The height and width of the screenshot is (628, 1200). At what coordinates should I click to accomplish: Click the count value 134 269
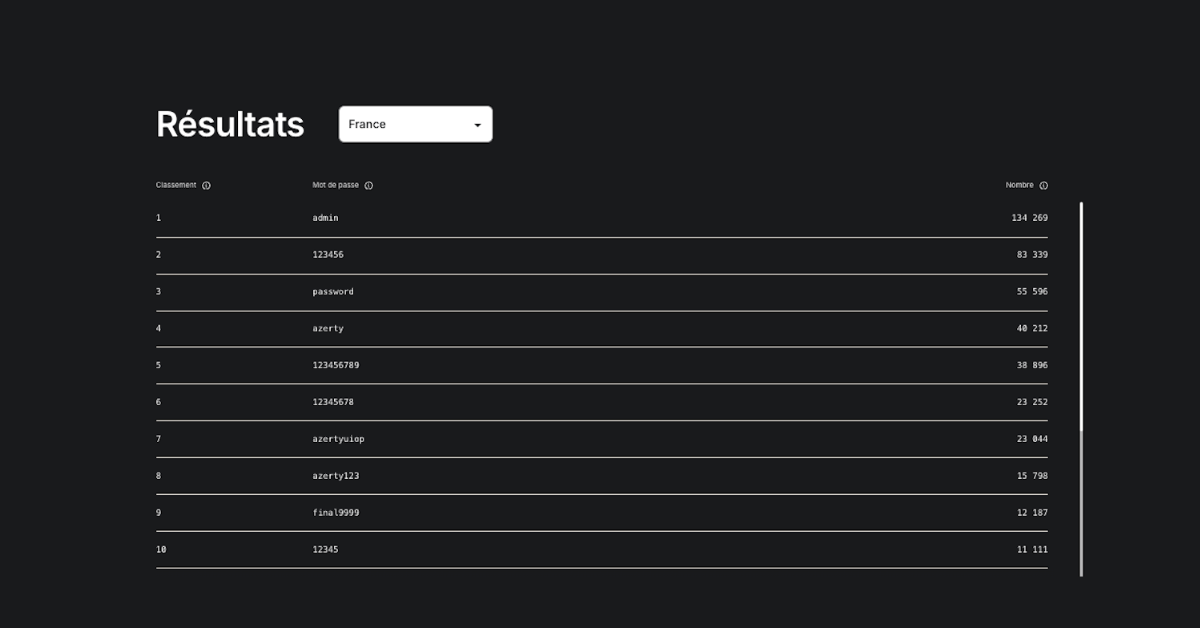1029,218
